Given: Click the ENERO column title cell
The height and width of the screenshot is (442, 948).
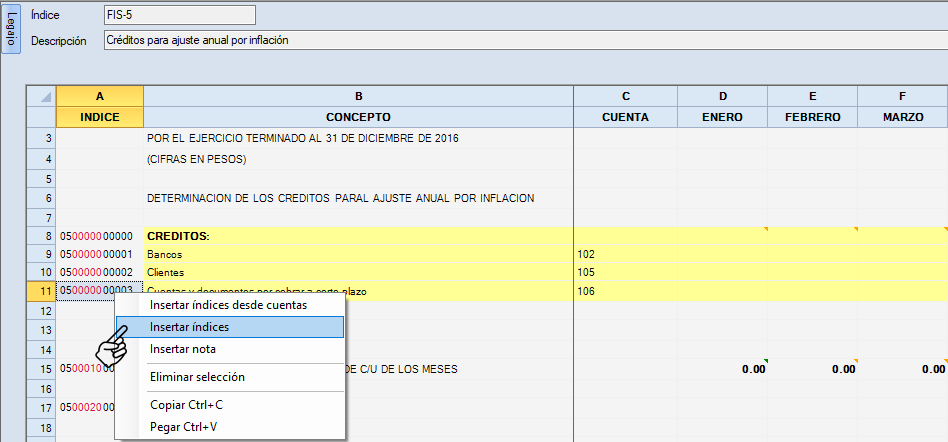Looking at the screenshot, I should coord(722,117).
